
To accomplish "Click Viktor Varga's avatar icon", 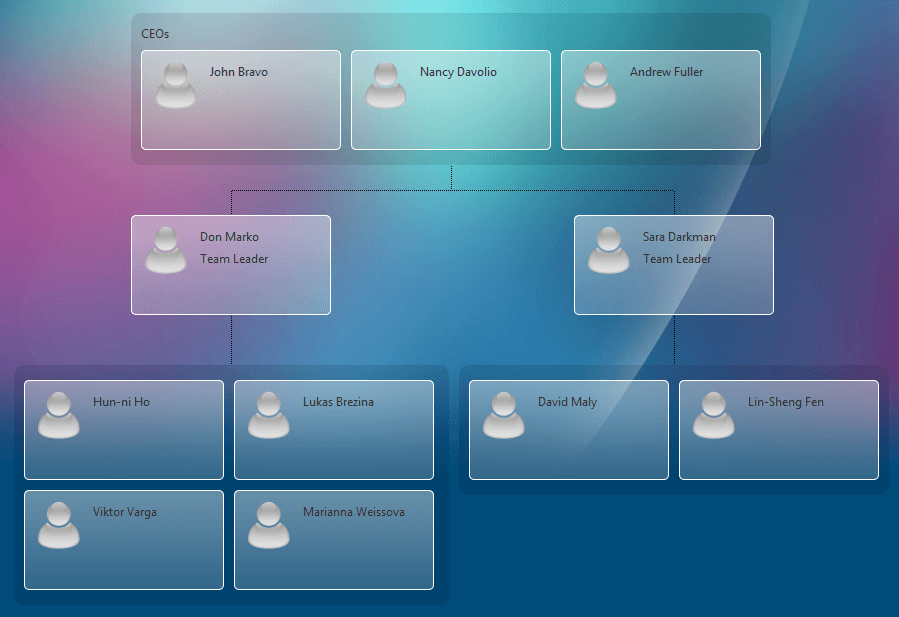I will (x=58, y=526).
